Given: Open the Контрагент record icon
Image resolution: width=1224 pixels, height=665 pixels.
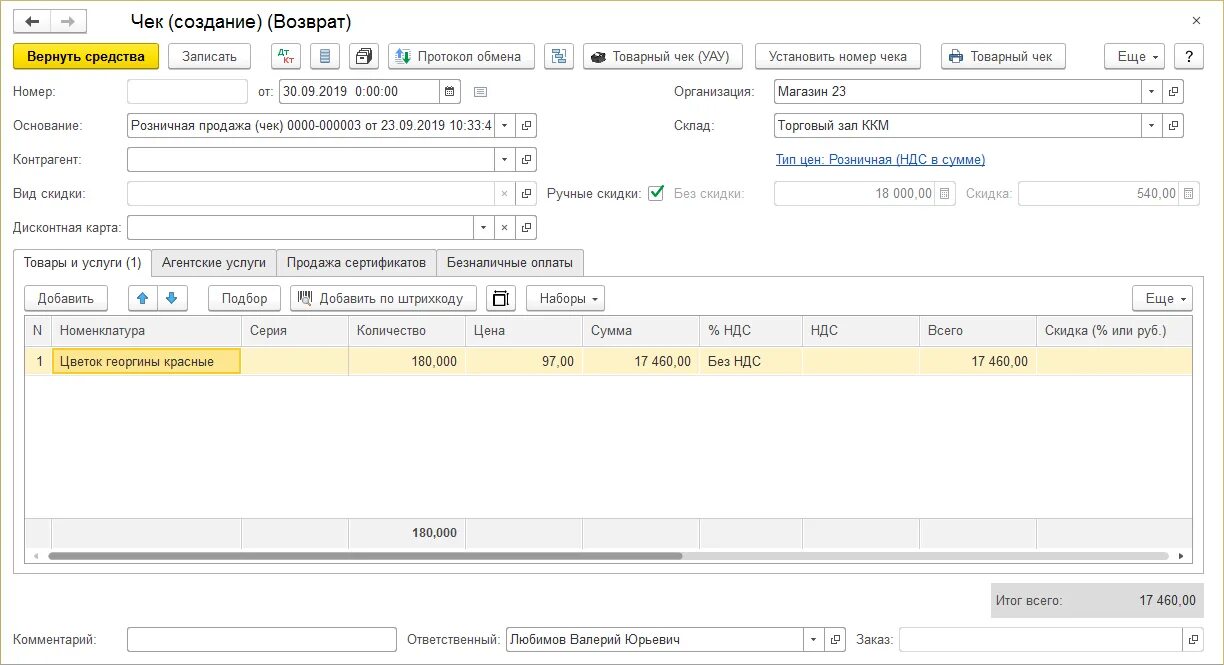Looking at the screenshot, I should pyautogui.click(x=527, y=159).
